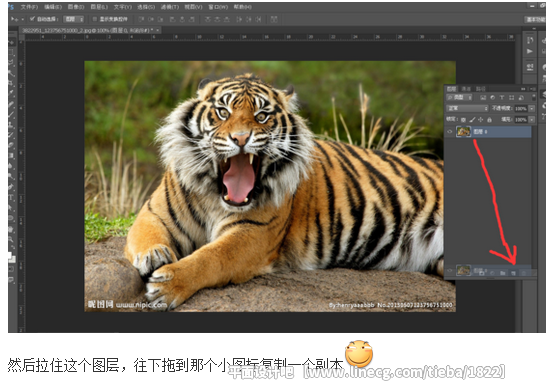This screenshot has height=391, width=546.
Task: Open the Layers panel flyout menu
Action: click(x=532, y=89)
